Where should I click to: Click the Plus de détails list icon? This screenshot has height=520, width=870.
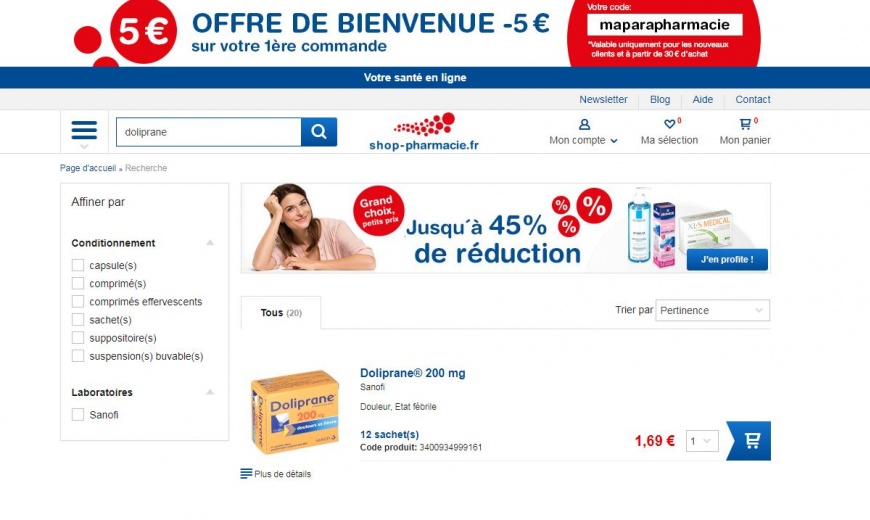coord(246,473)
